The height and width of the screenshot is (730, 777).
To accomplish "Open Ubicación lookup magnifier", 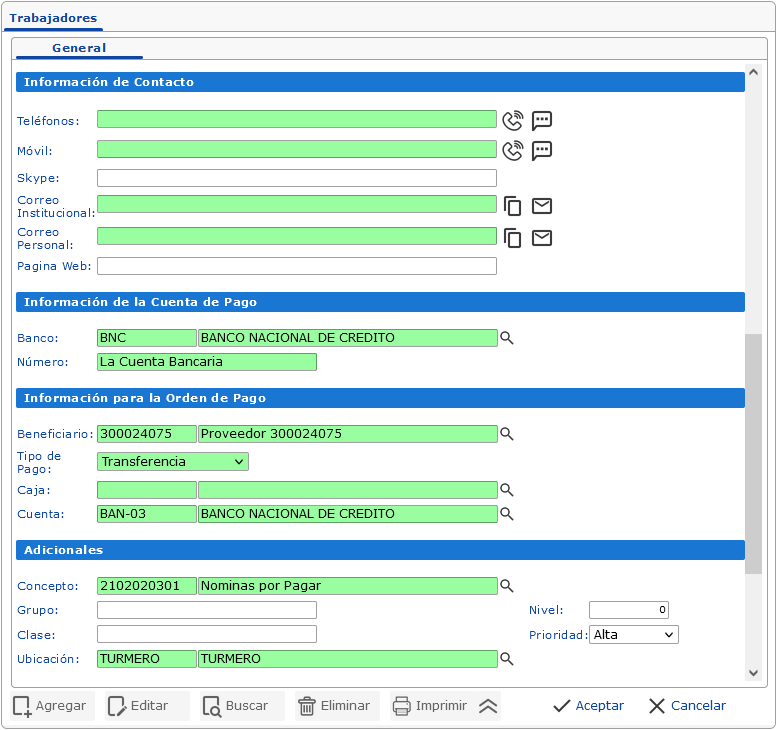I will click(507, 659).
